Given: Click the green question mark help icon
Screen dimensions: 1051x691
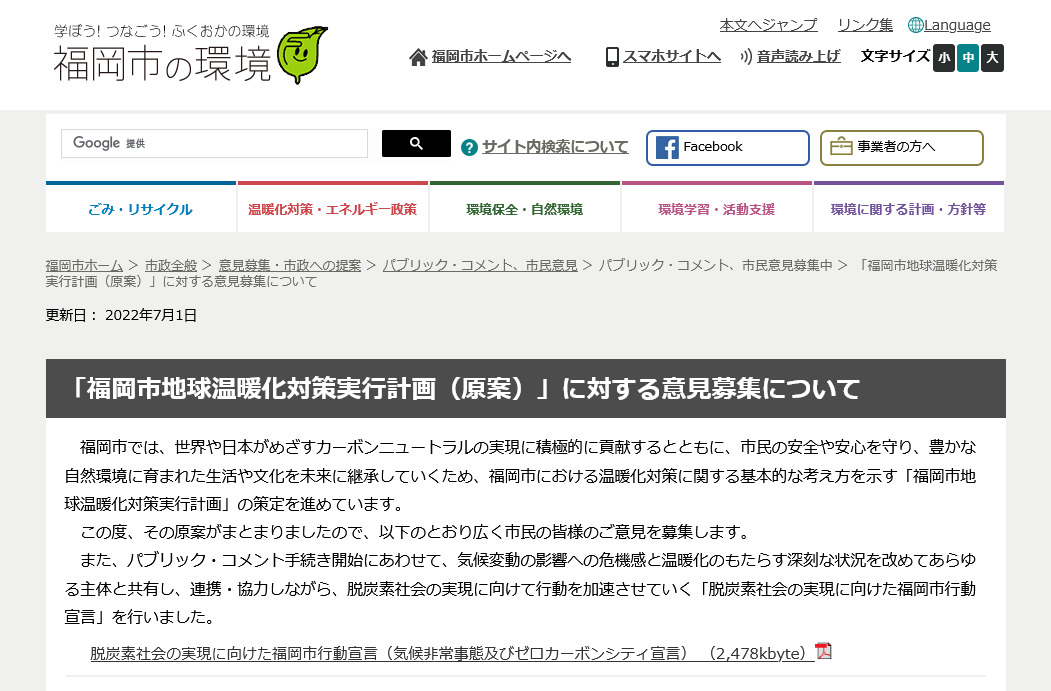Looking at the screenshot, I should 469,146.
